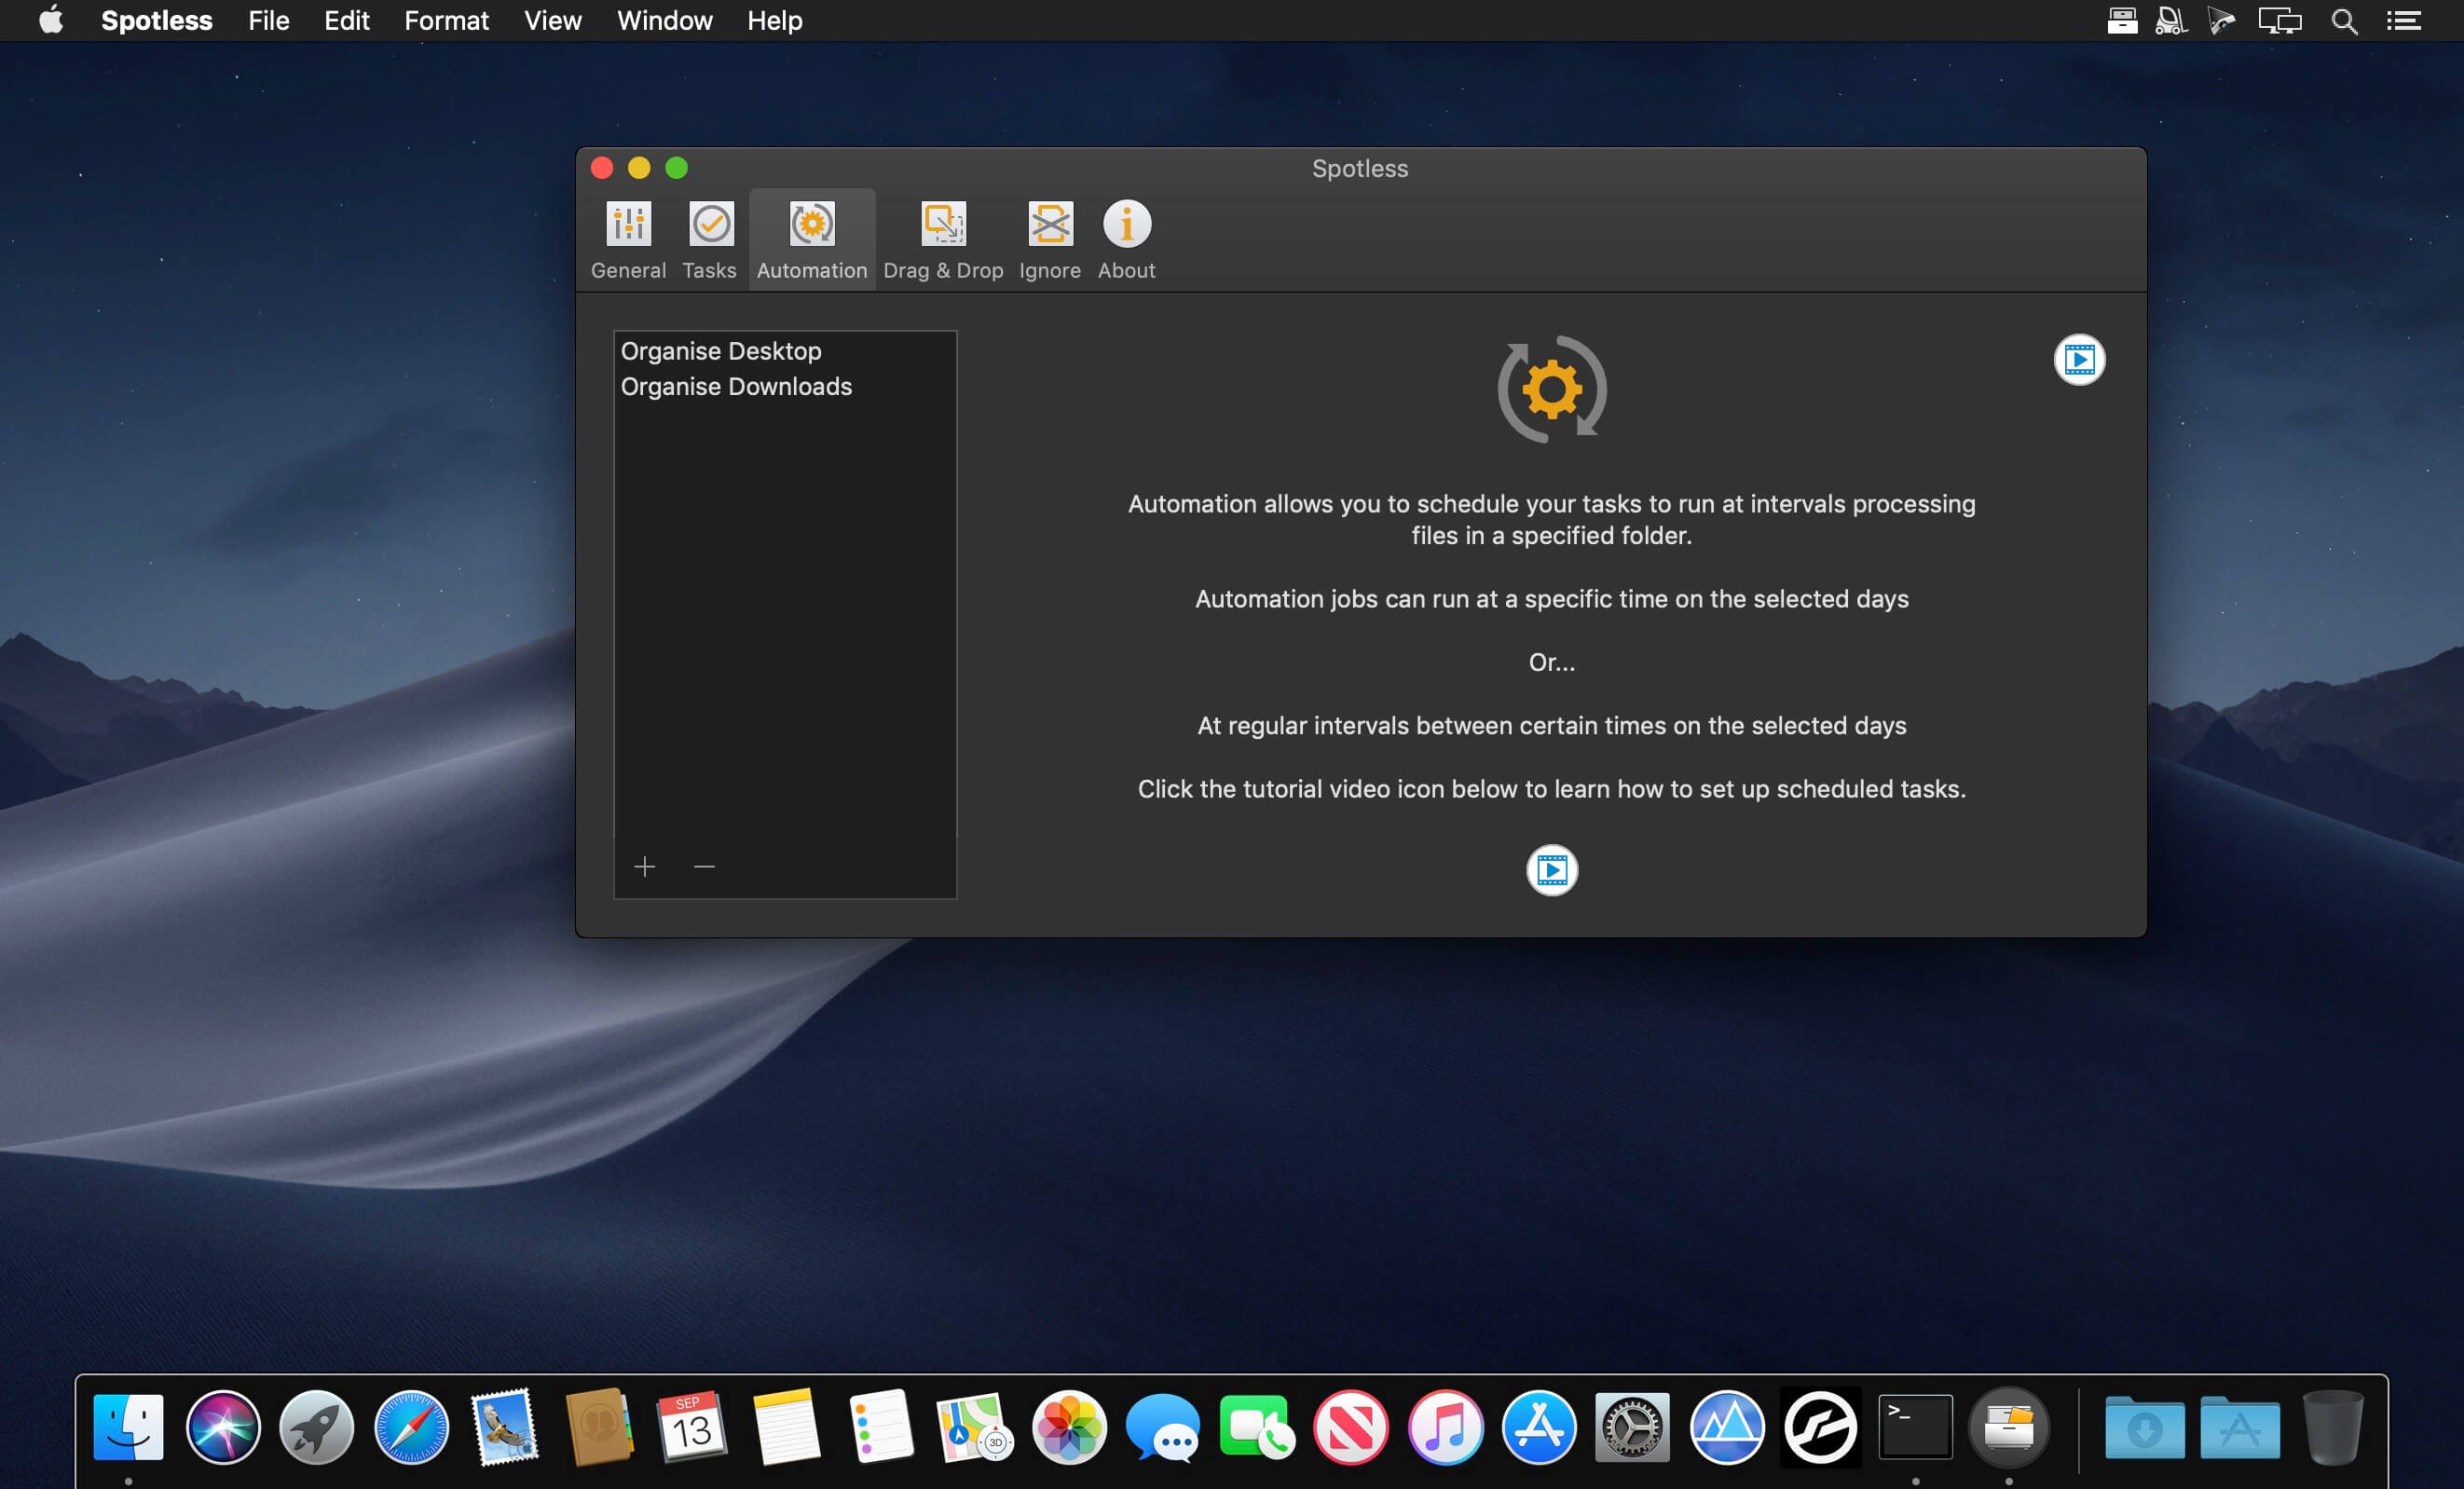The width and height of the screenshot is (2464, 1489).
Task: Remove automation job with minus button
Action: [x=704, y=866]
